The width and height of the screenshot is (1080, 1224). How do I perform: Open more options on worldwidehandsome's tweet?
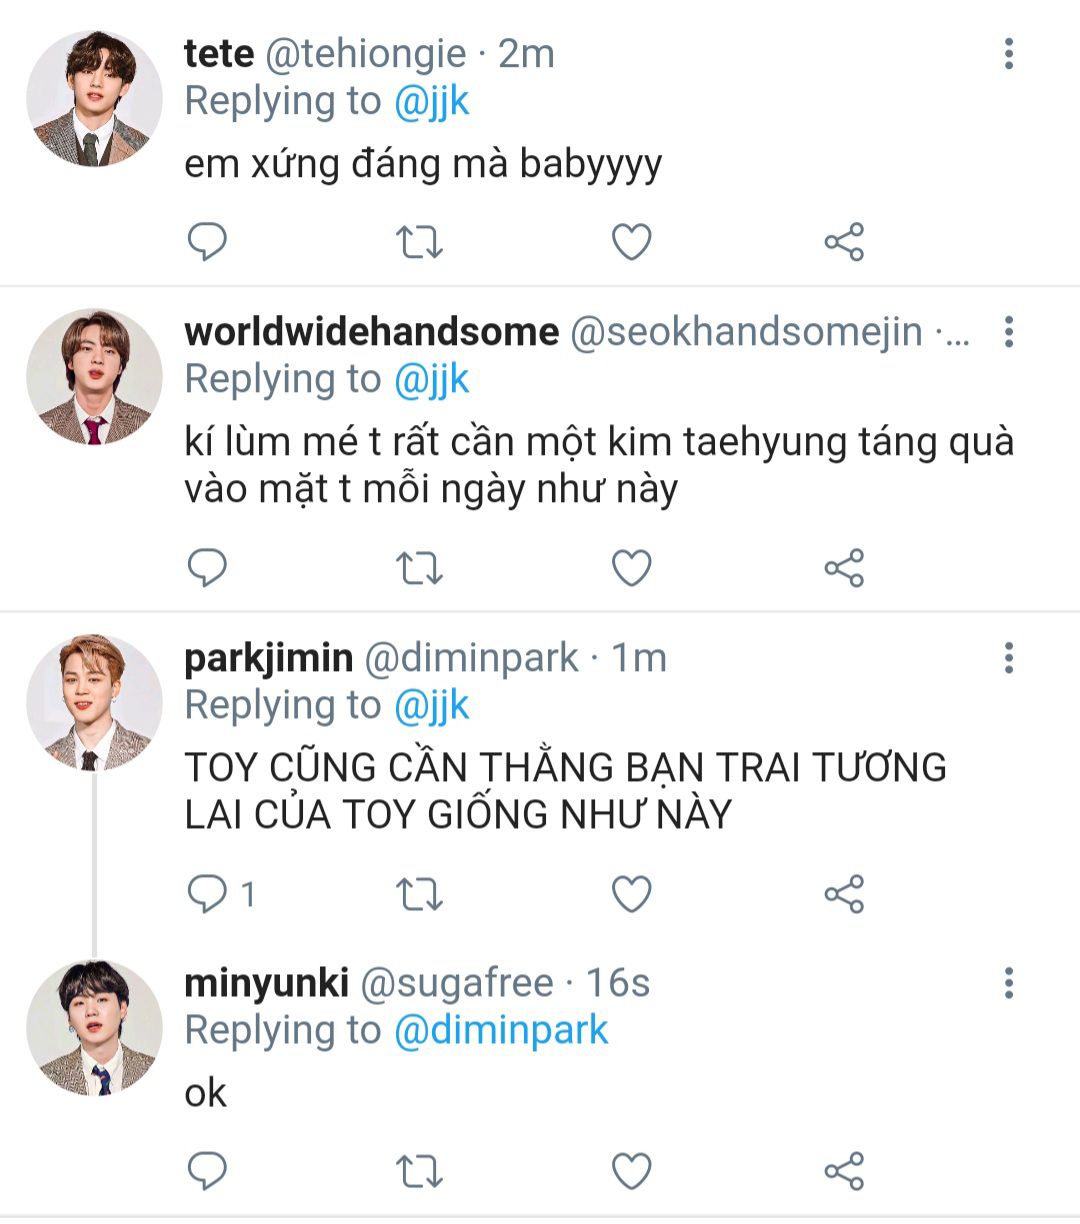pyautogui.click(x=1008, y=332)
